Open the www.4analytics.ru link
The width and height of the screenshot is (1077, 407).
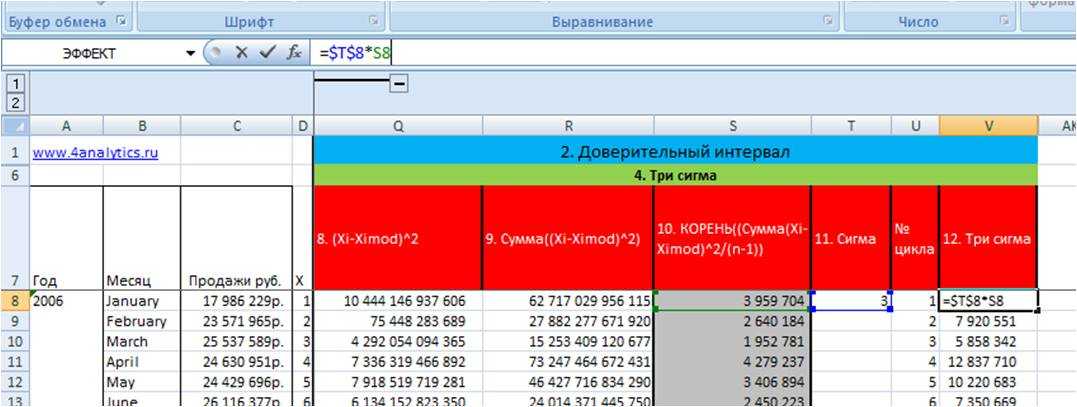[x=95, y=153]
